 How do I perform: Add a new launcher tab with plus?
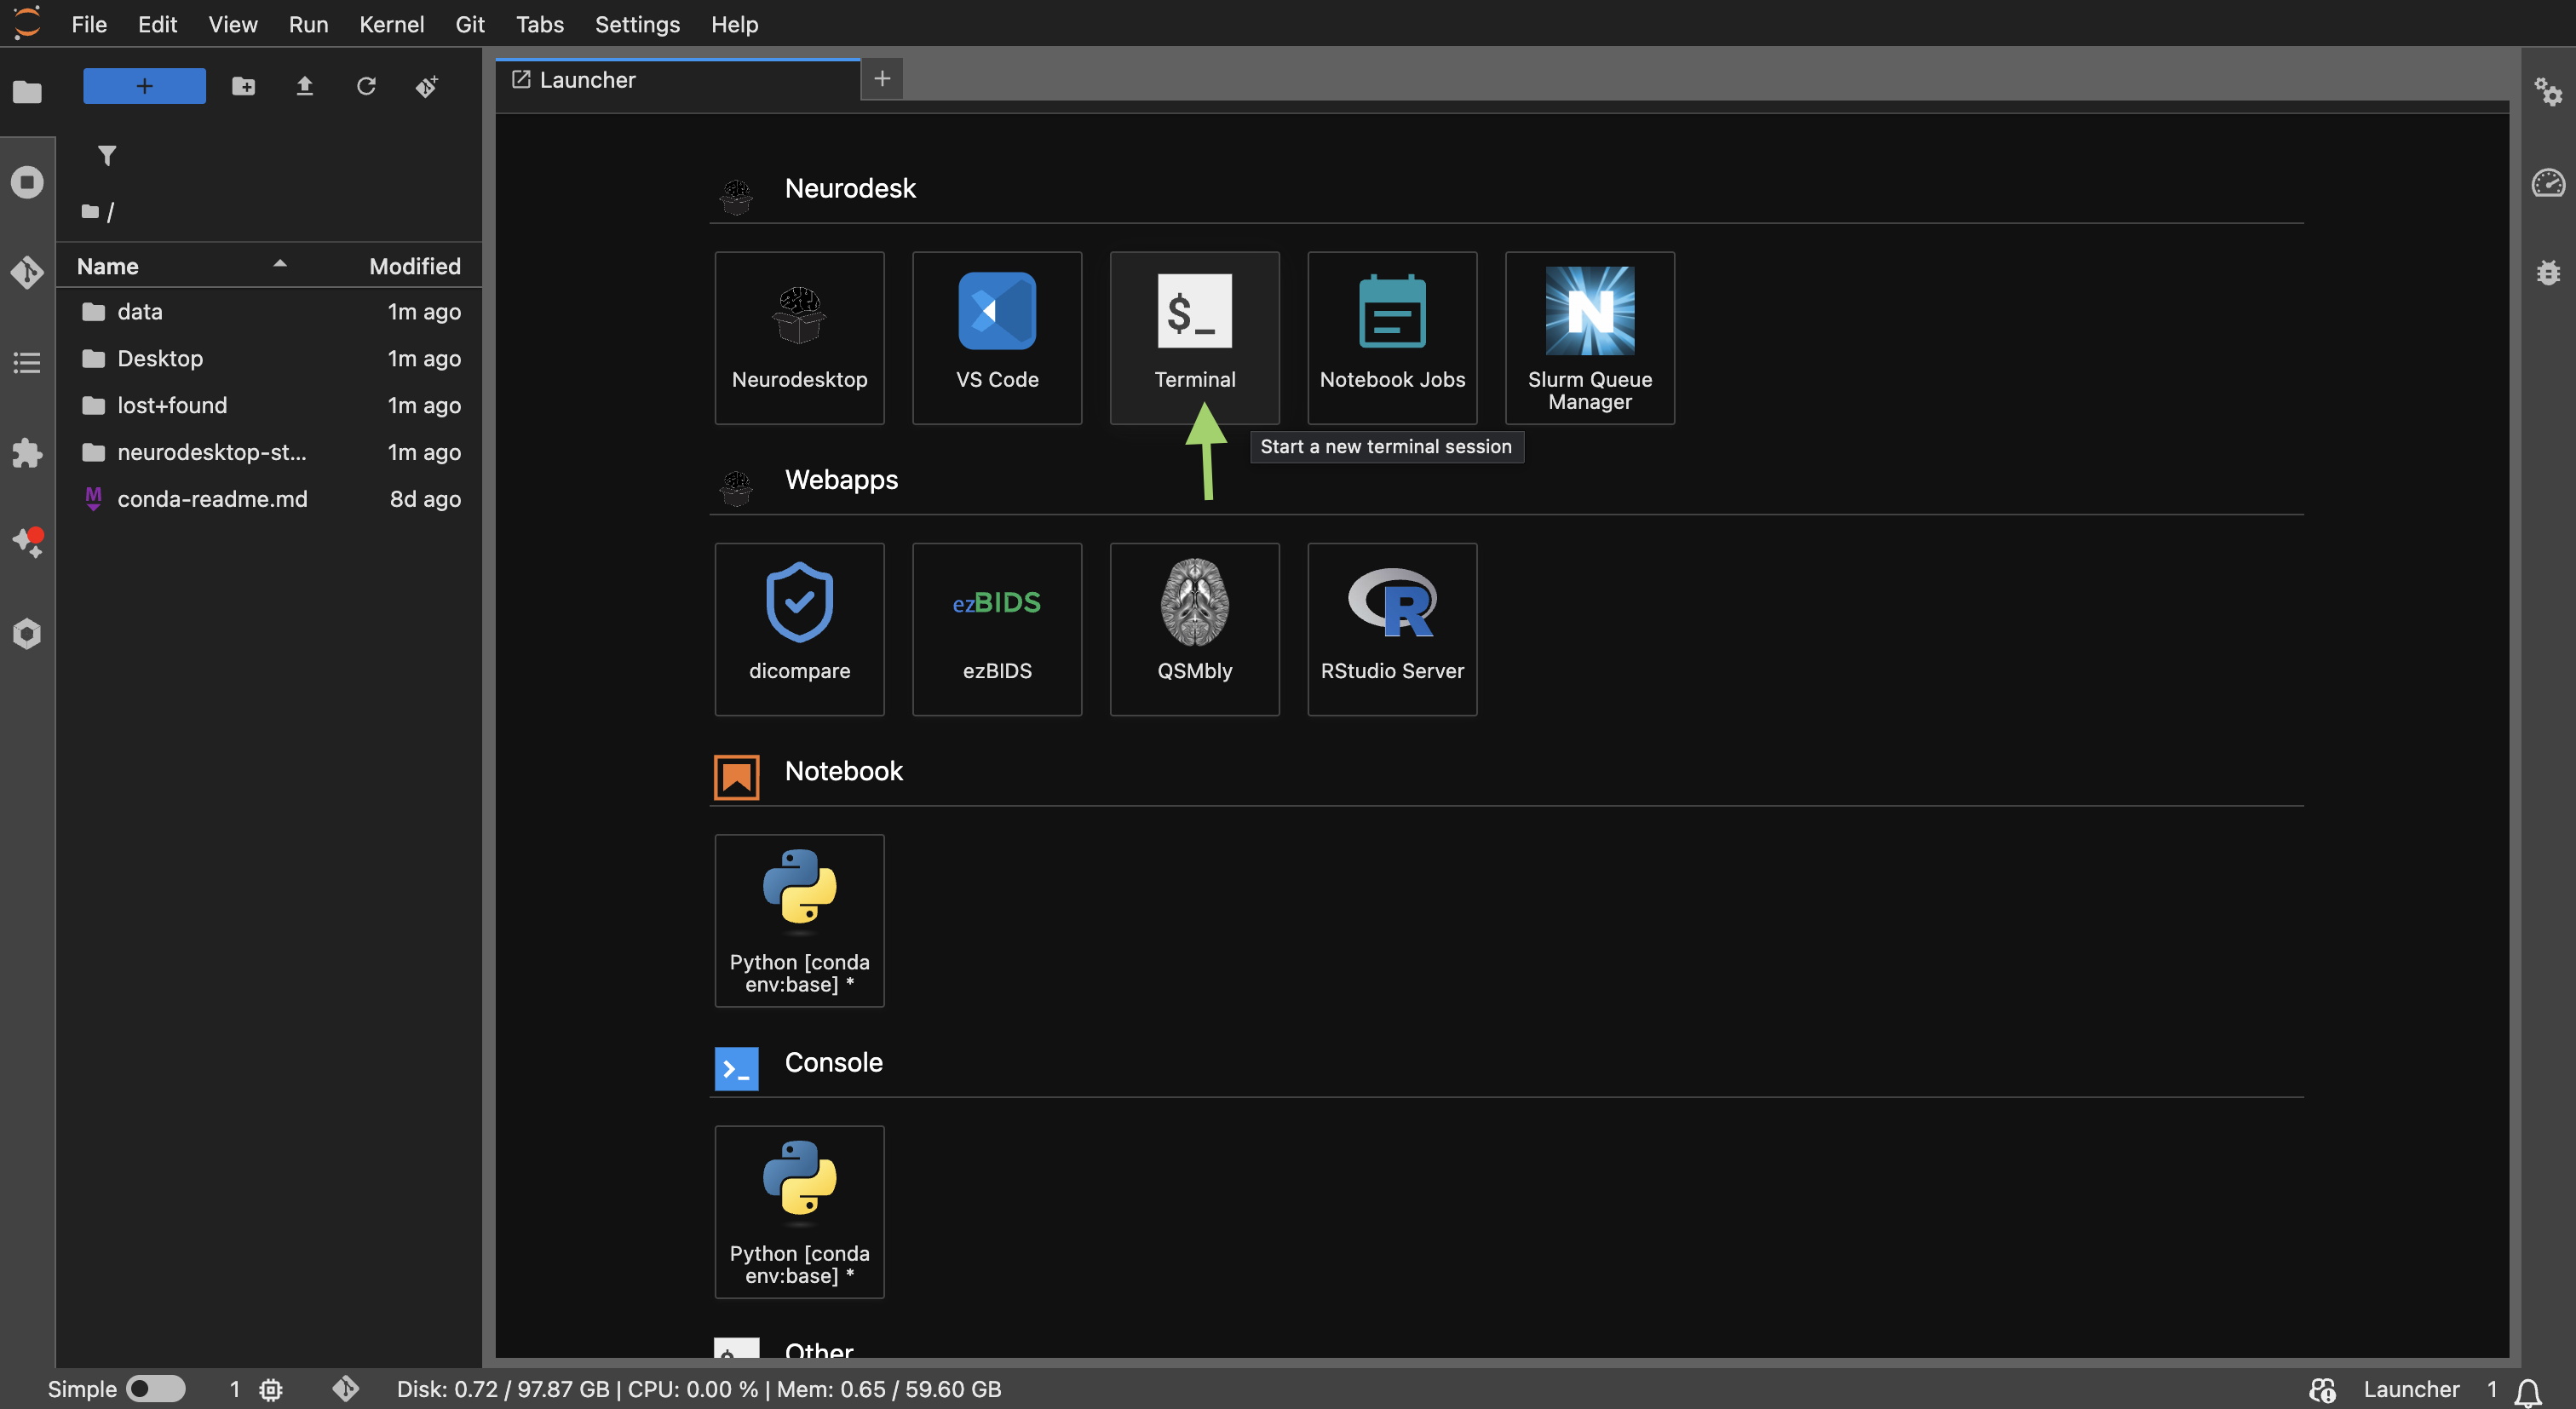(x=881, y=79)
